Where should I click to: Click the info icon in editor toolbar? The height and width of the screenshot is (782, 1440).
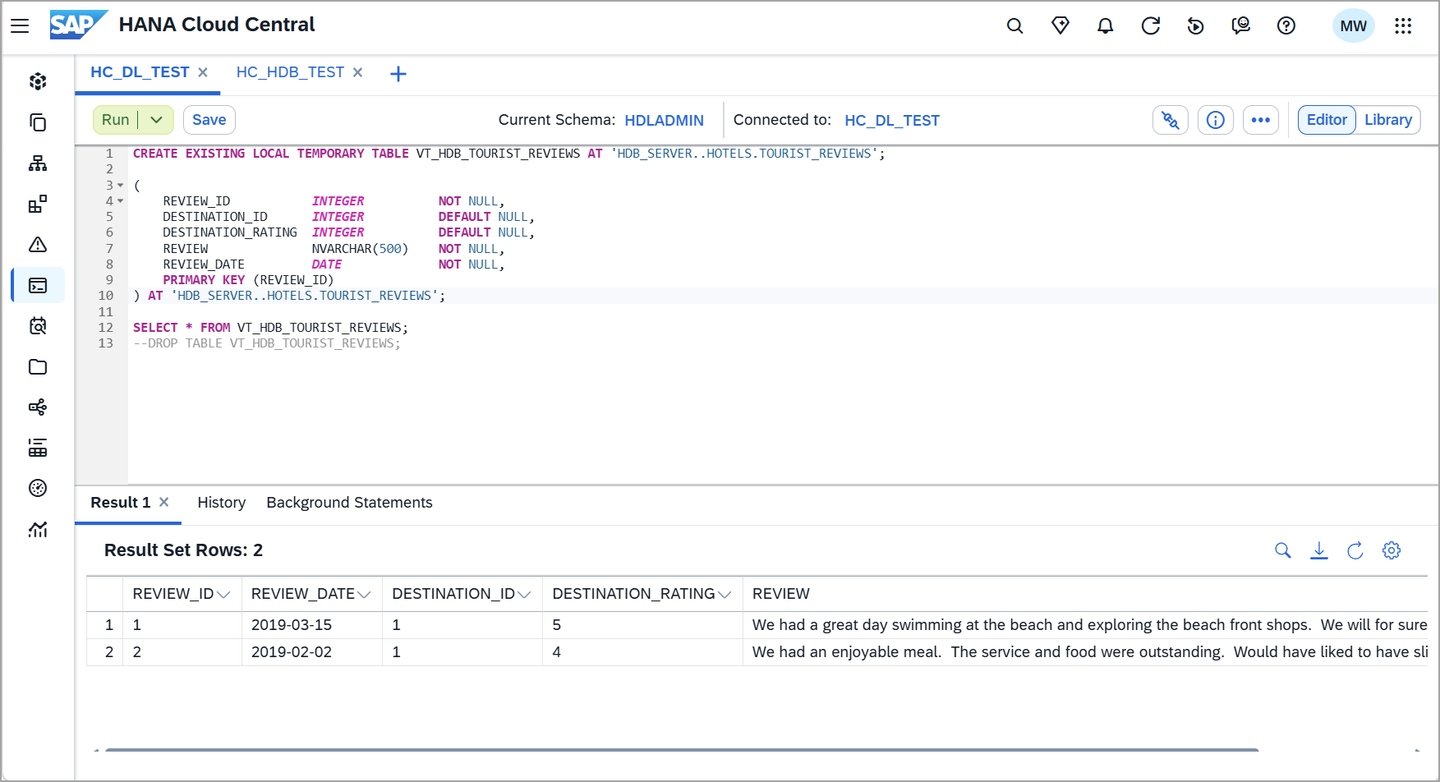coord(1215,120)
